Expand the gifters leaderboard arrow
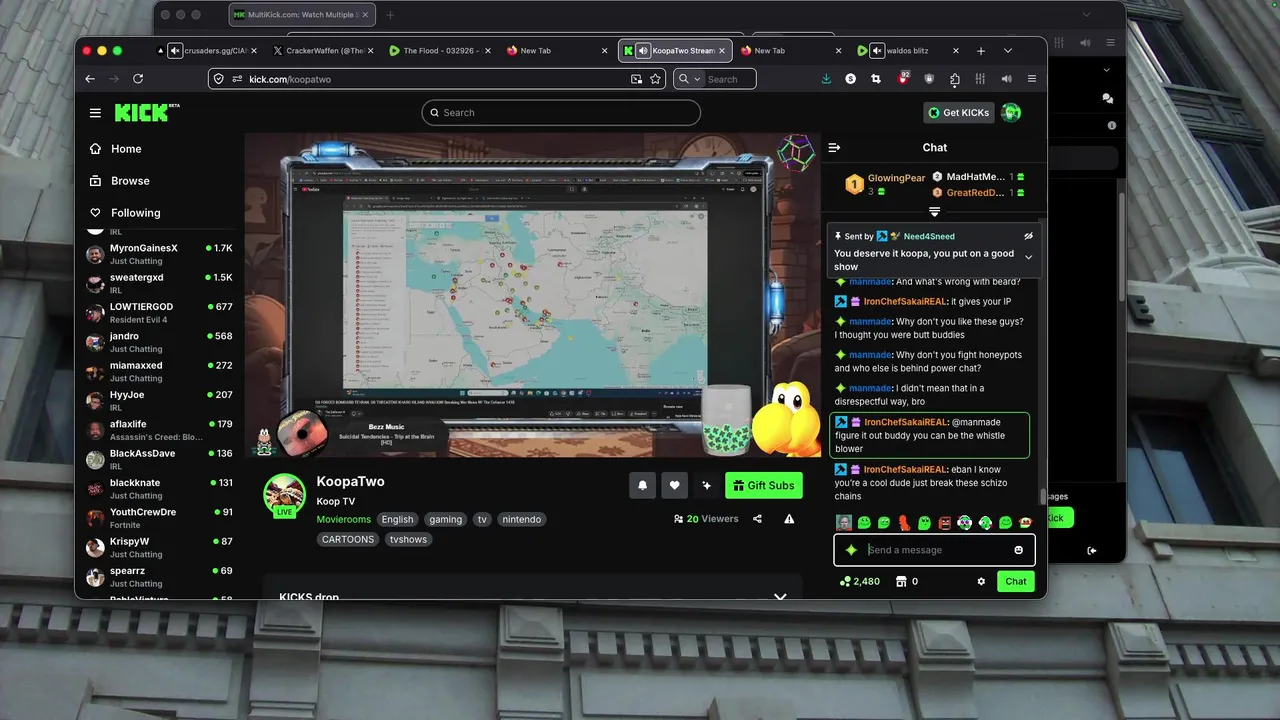This screenshot has height=720, width=1280. [934, 212]
